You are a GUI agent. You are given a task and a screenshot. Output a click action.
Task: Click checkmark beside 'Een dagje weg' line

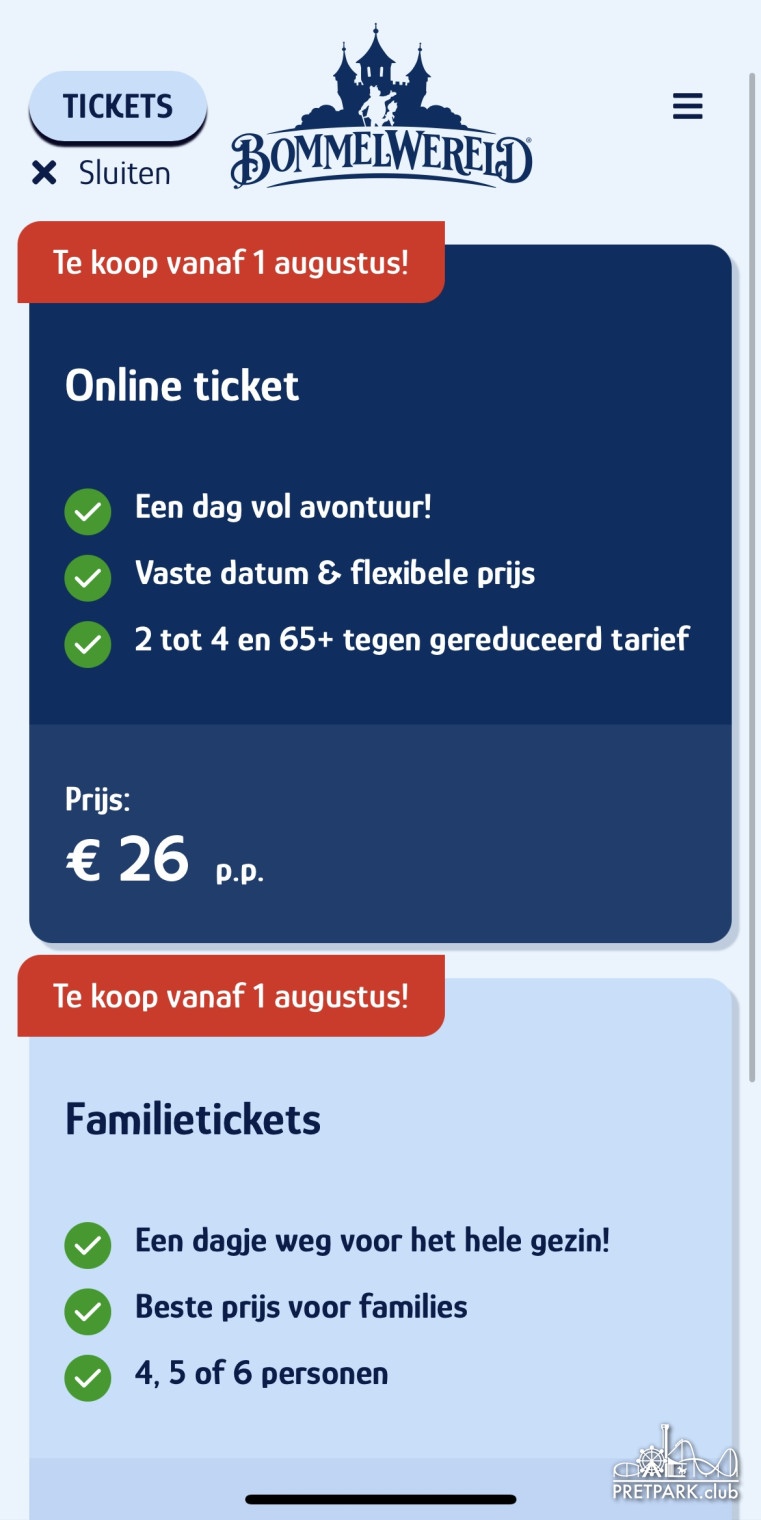click(x=88, y=1246)
